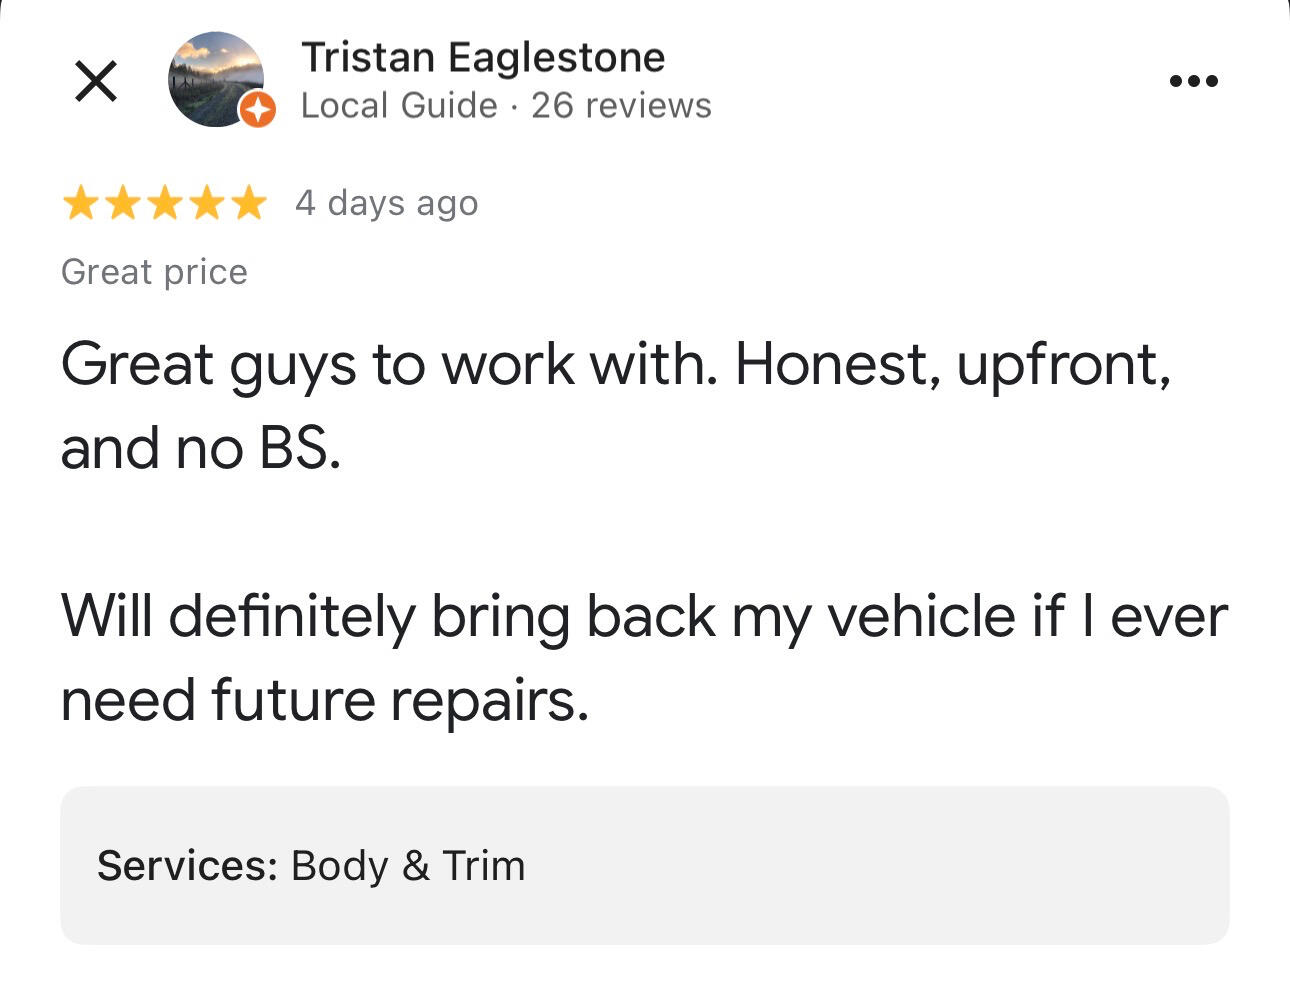1290x999 pixels.
Task: Click the 'and no BS.' line
Action: point(201,448)
